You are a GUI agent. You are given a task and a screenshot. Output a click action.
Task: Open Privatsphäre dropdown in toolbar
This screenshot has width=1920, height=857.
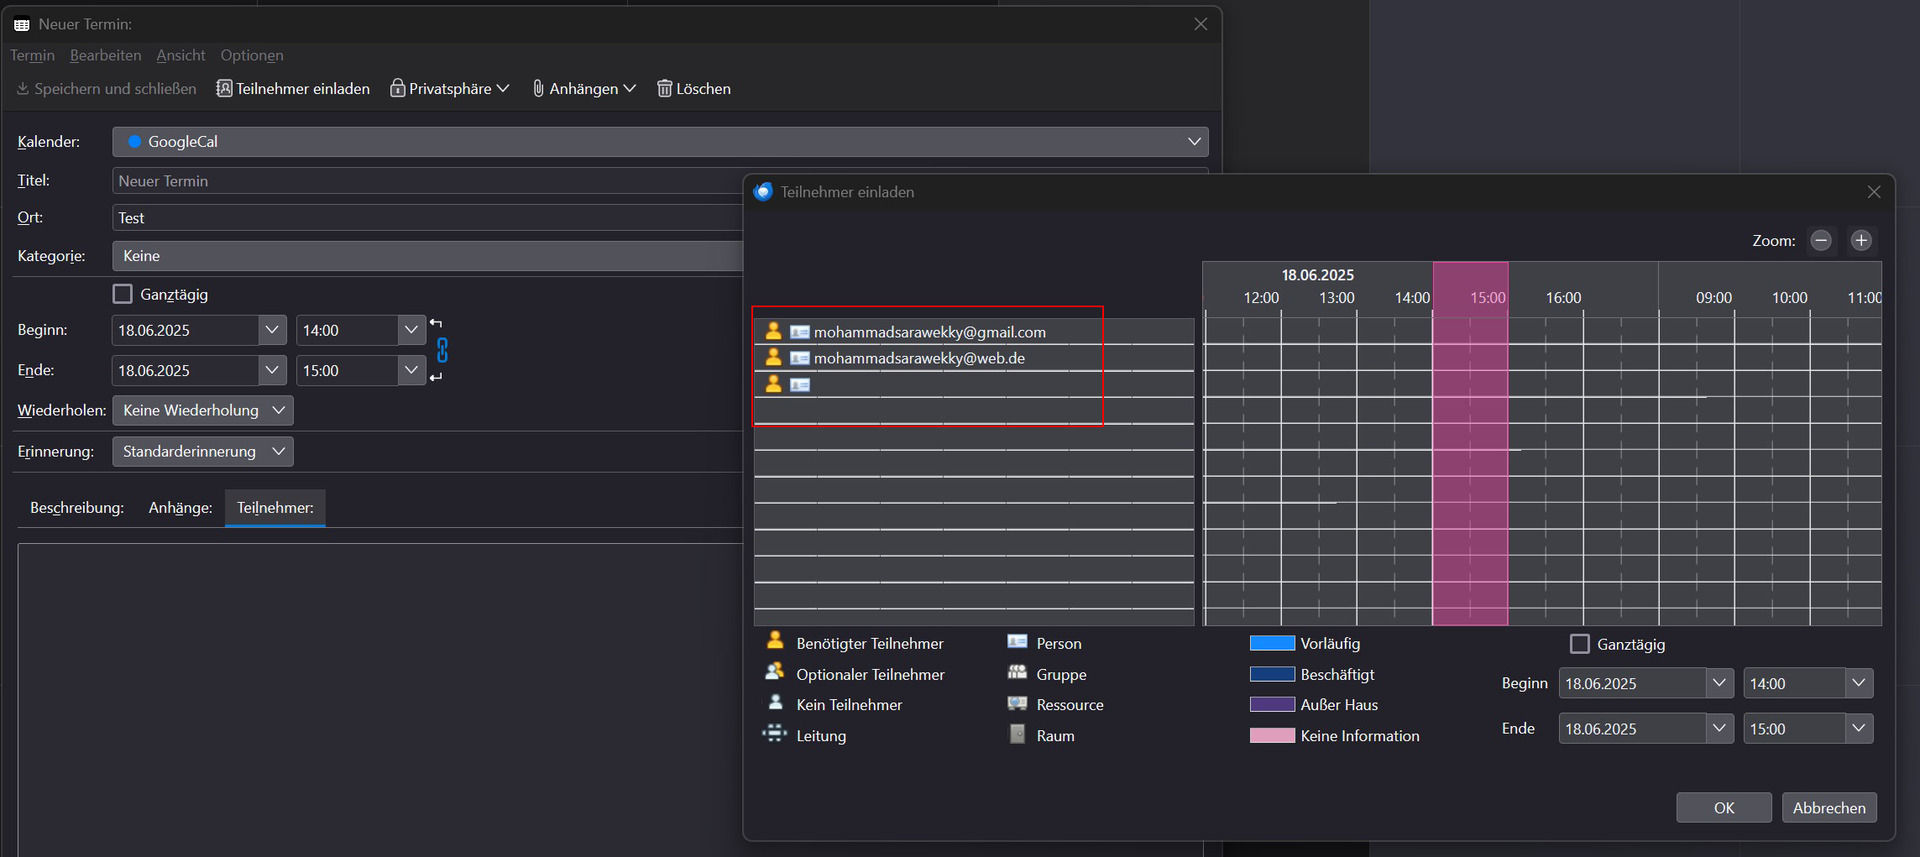450,88
